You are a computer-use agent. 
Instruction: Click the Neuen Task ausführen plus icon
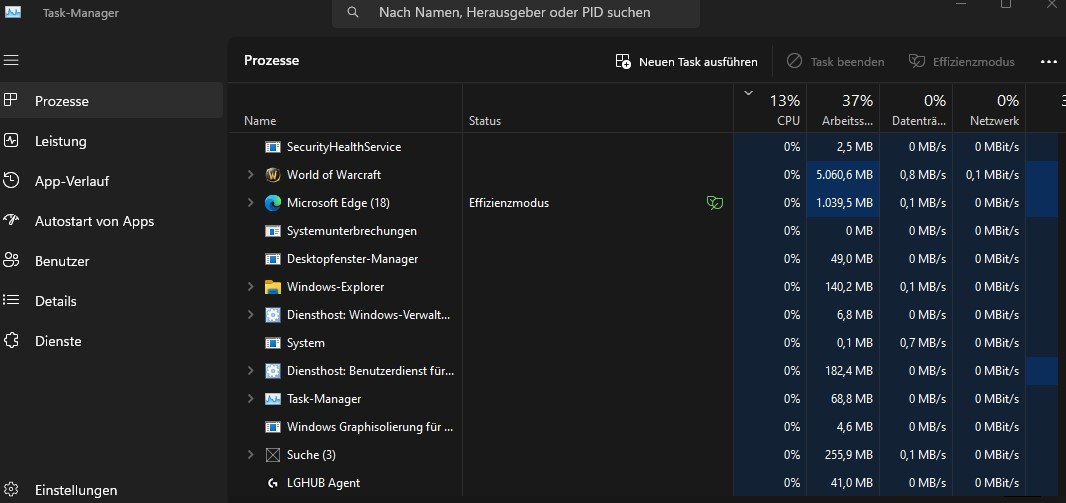tap(623, 62)
